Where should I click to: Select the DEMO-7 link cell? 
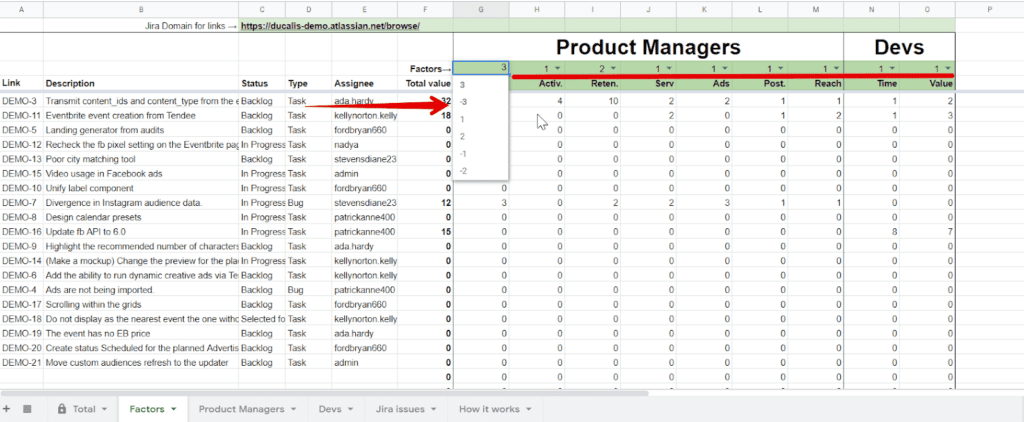coord(20,203)
